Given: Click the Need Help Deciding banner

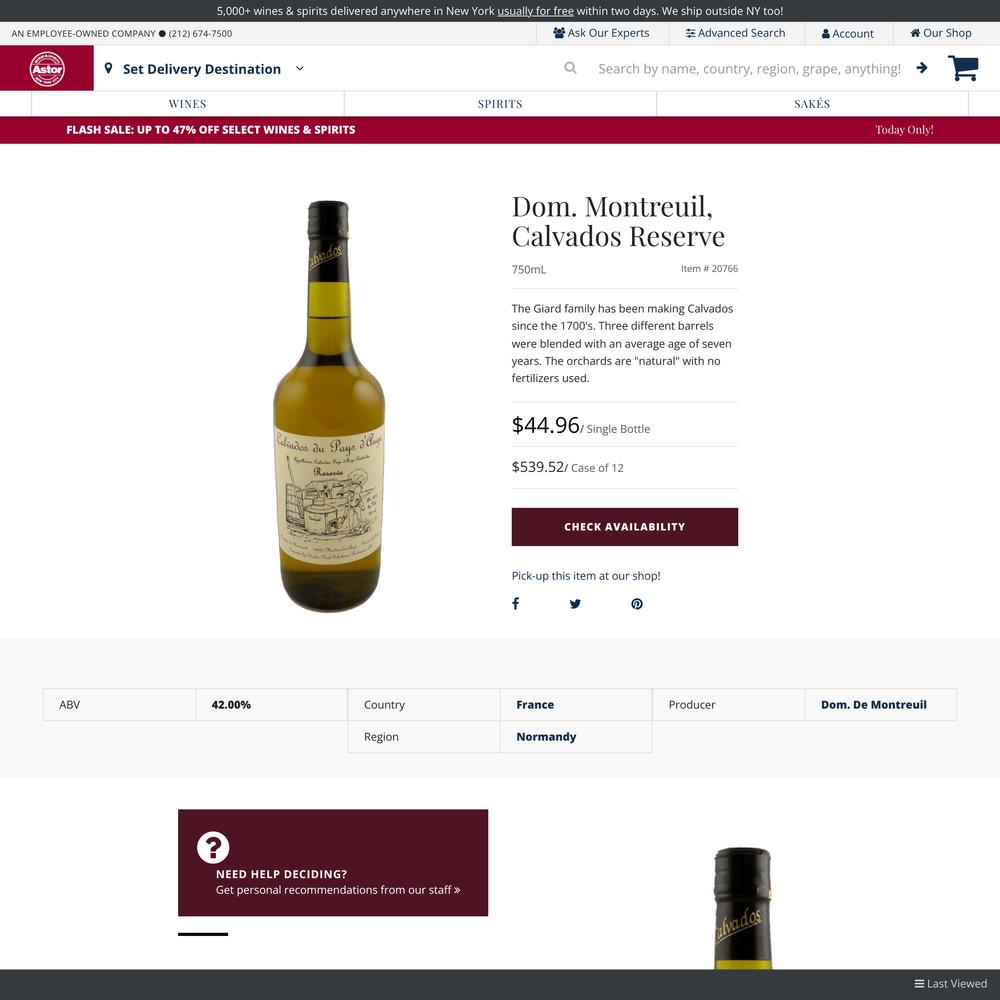Looking at the screenshot, I should point(333,863).
